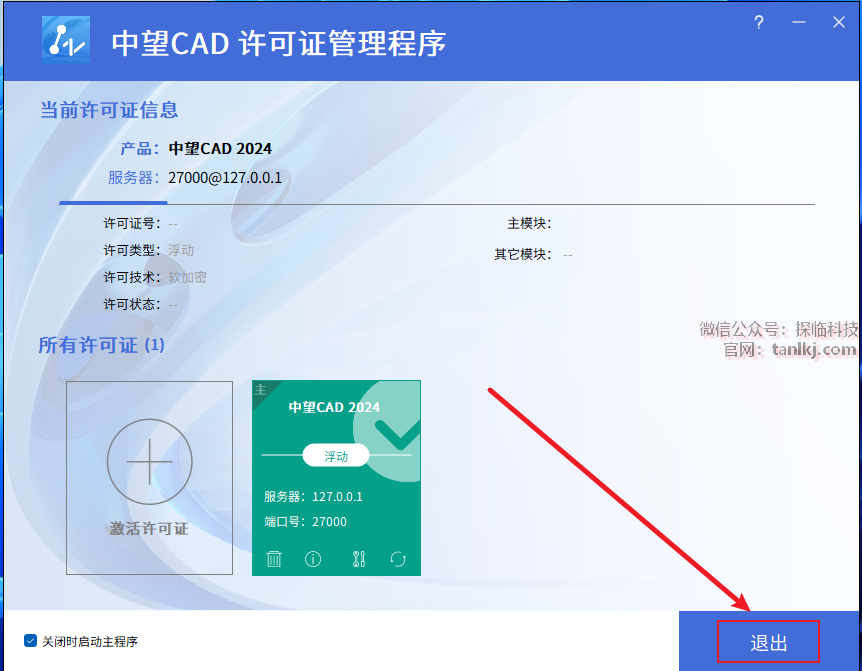Click the 退出 exit button
The height and width of the screenshot is (671, 862).
[769, 642]
